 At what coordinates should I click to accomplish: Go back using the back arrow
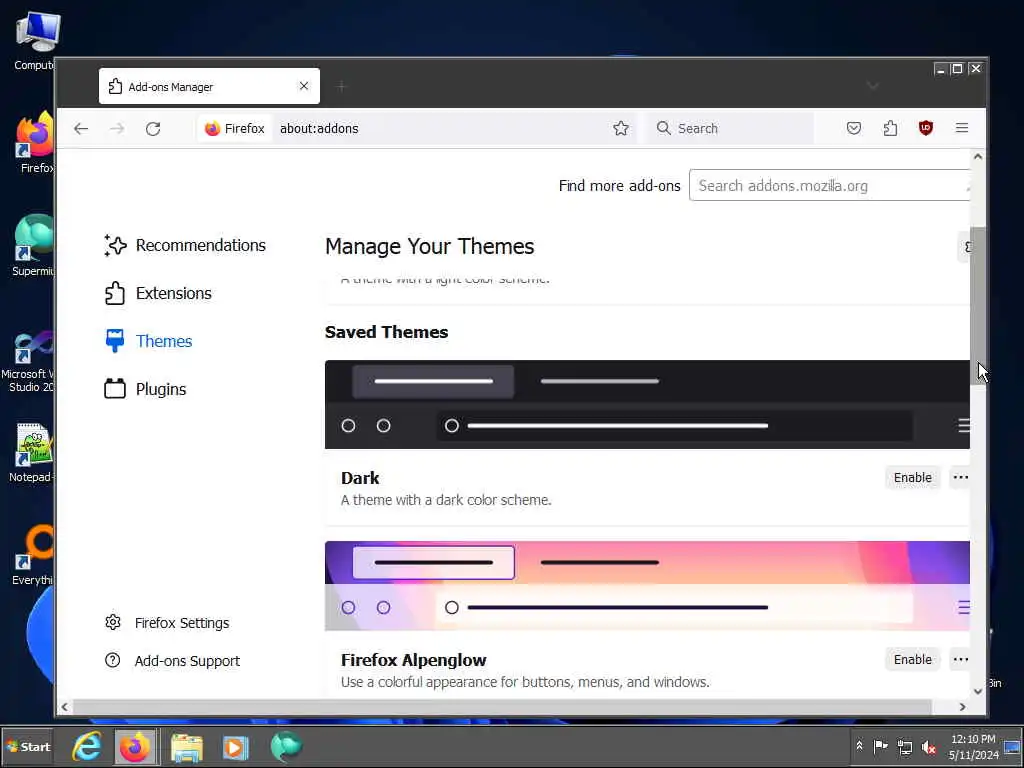(x=81, y=129)
